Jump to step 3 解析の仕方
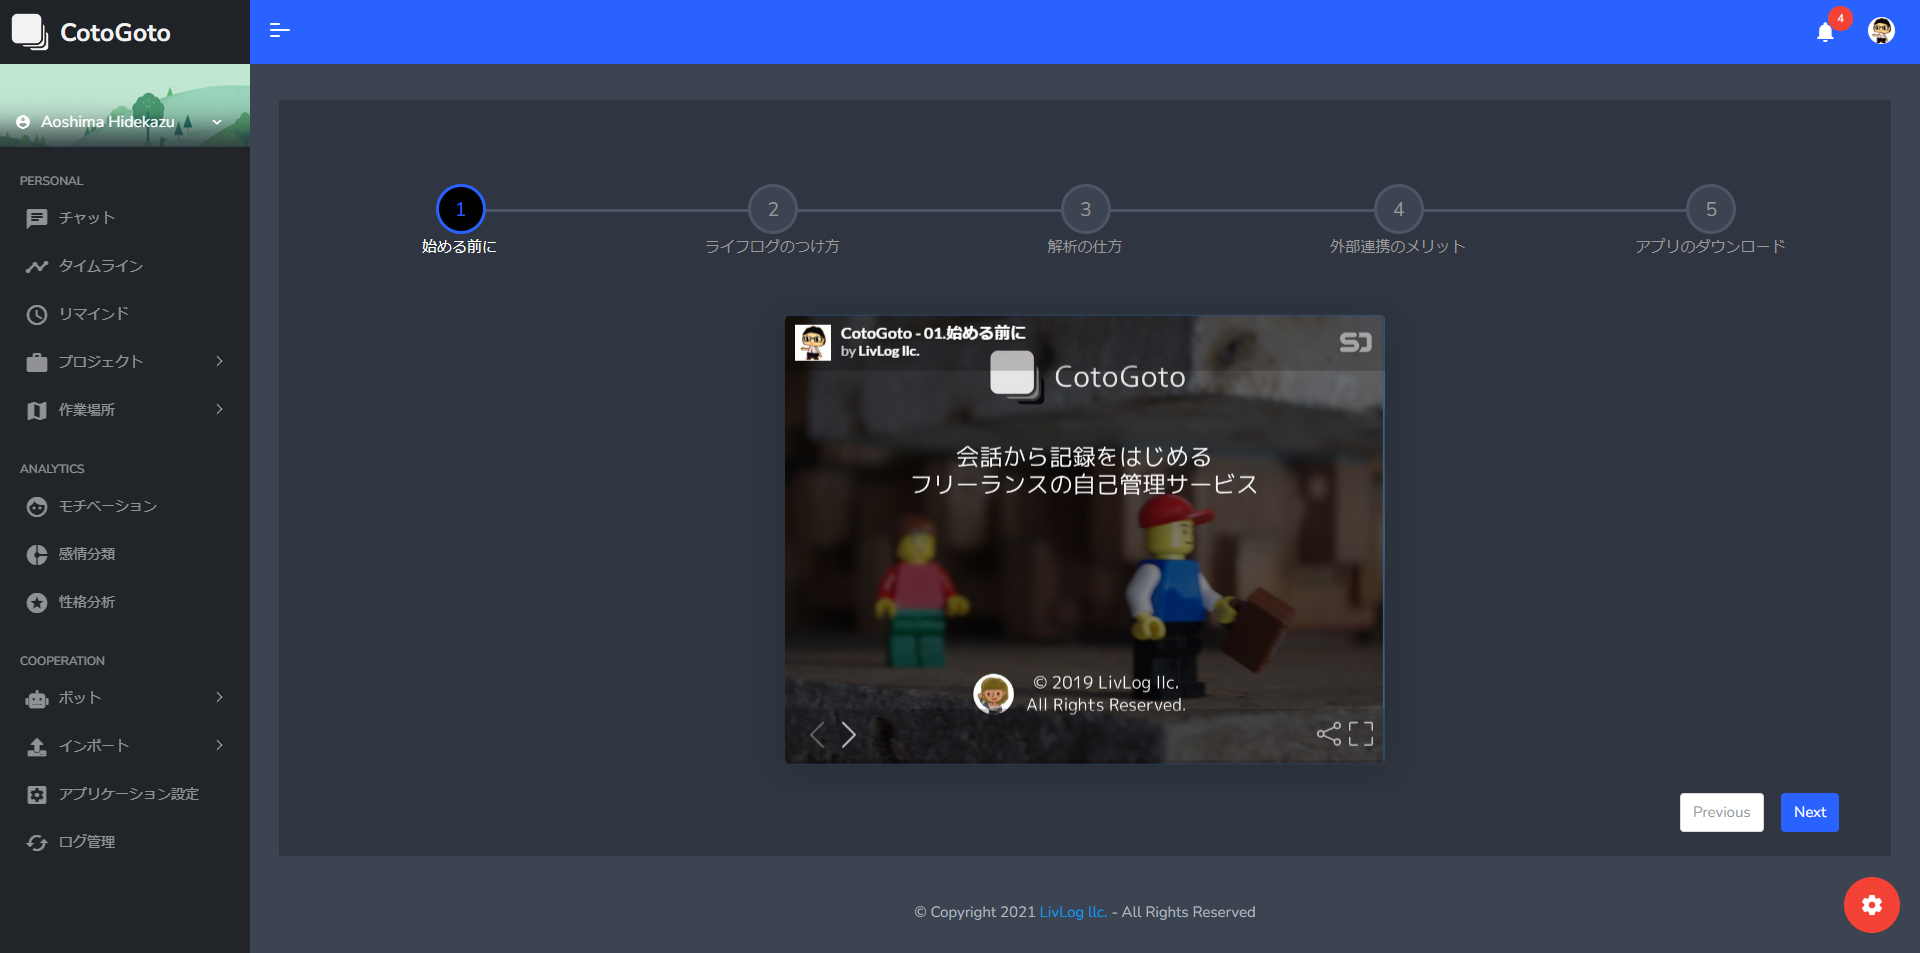1920x953 pixels. pyautogui.click(x=1085, y=210)
